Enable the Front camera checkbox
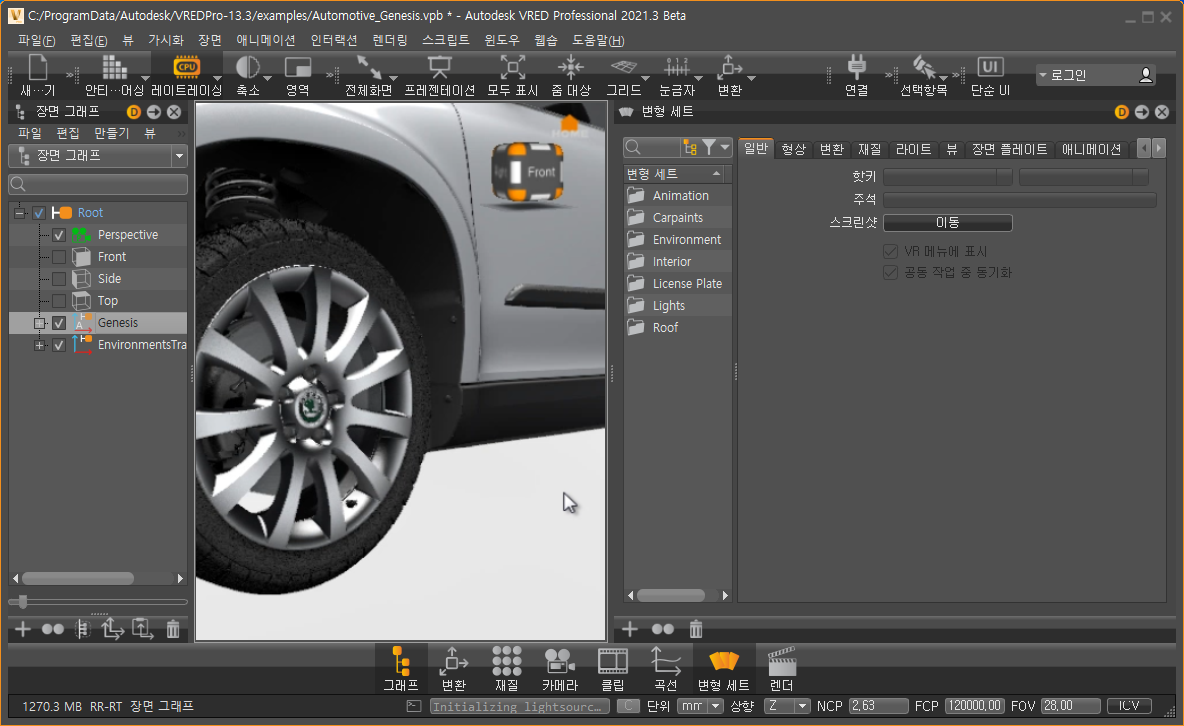 [59, 257]
